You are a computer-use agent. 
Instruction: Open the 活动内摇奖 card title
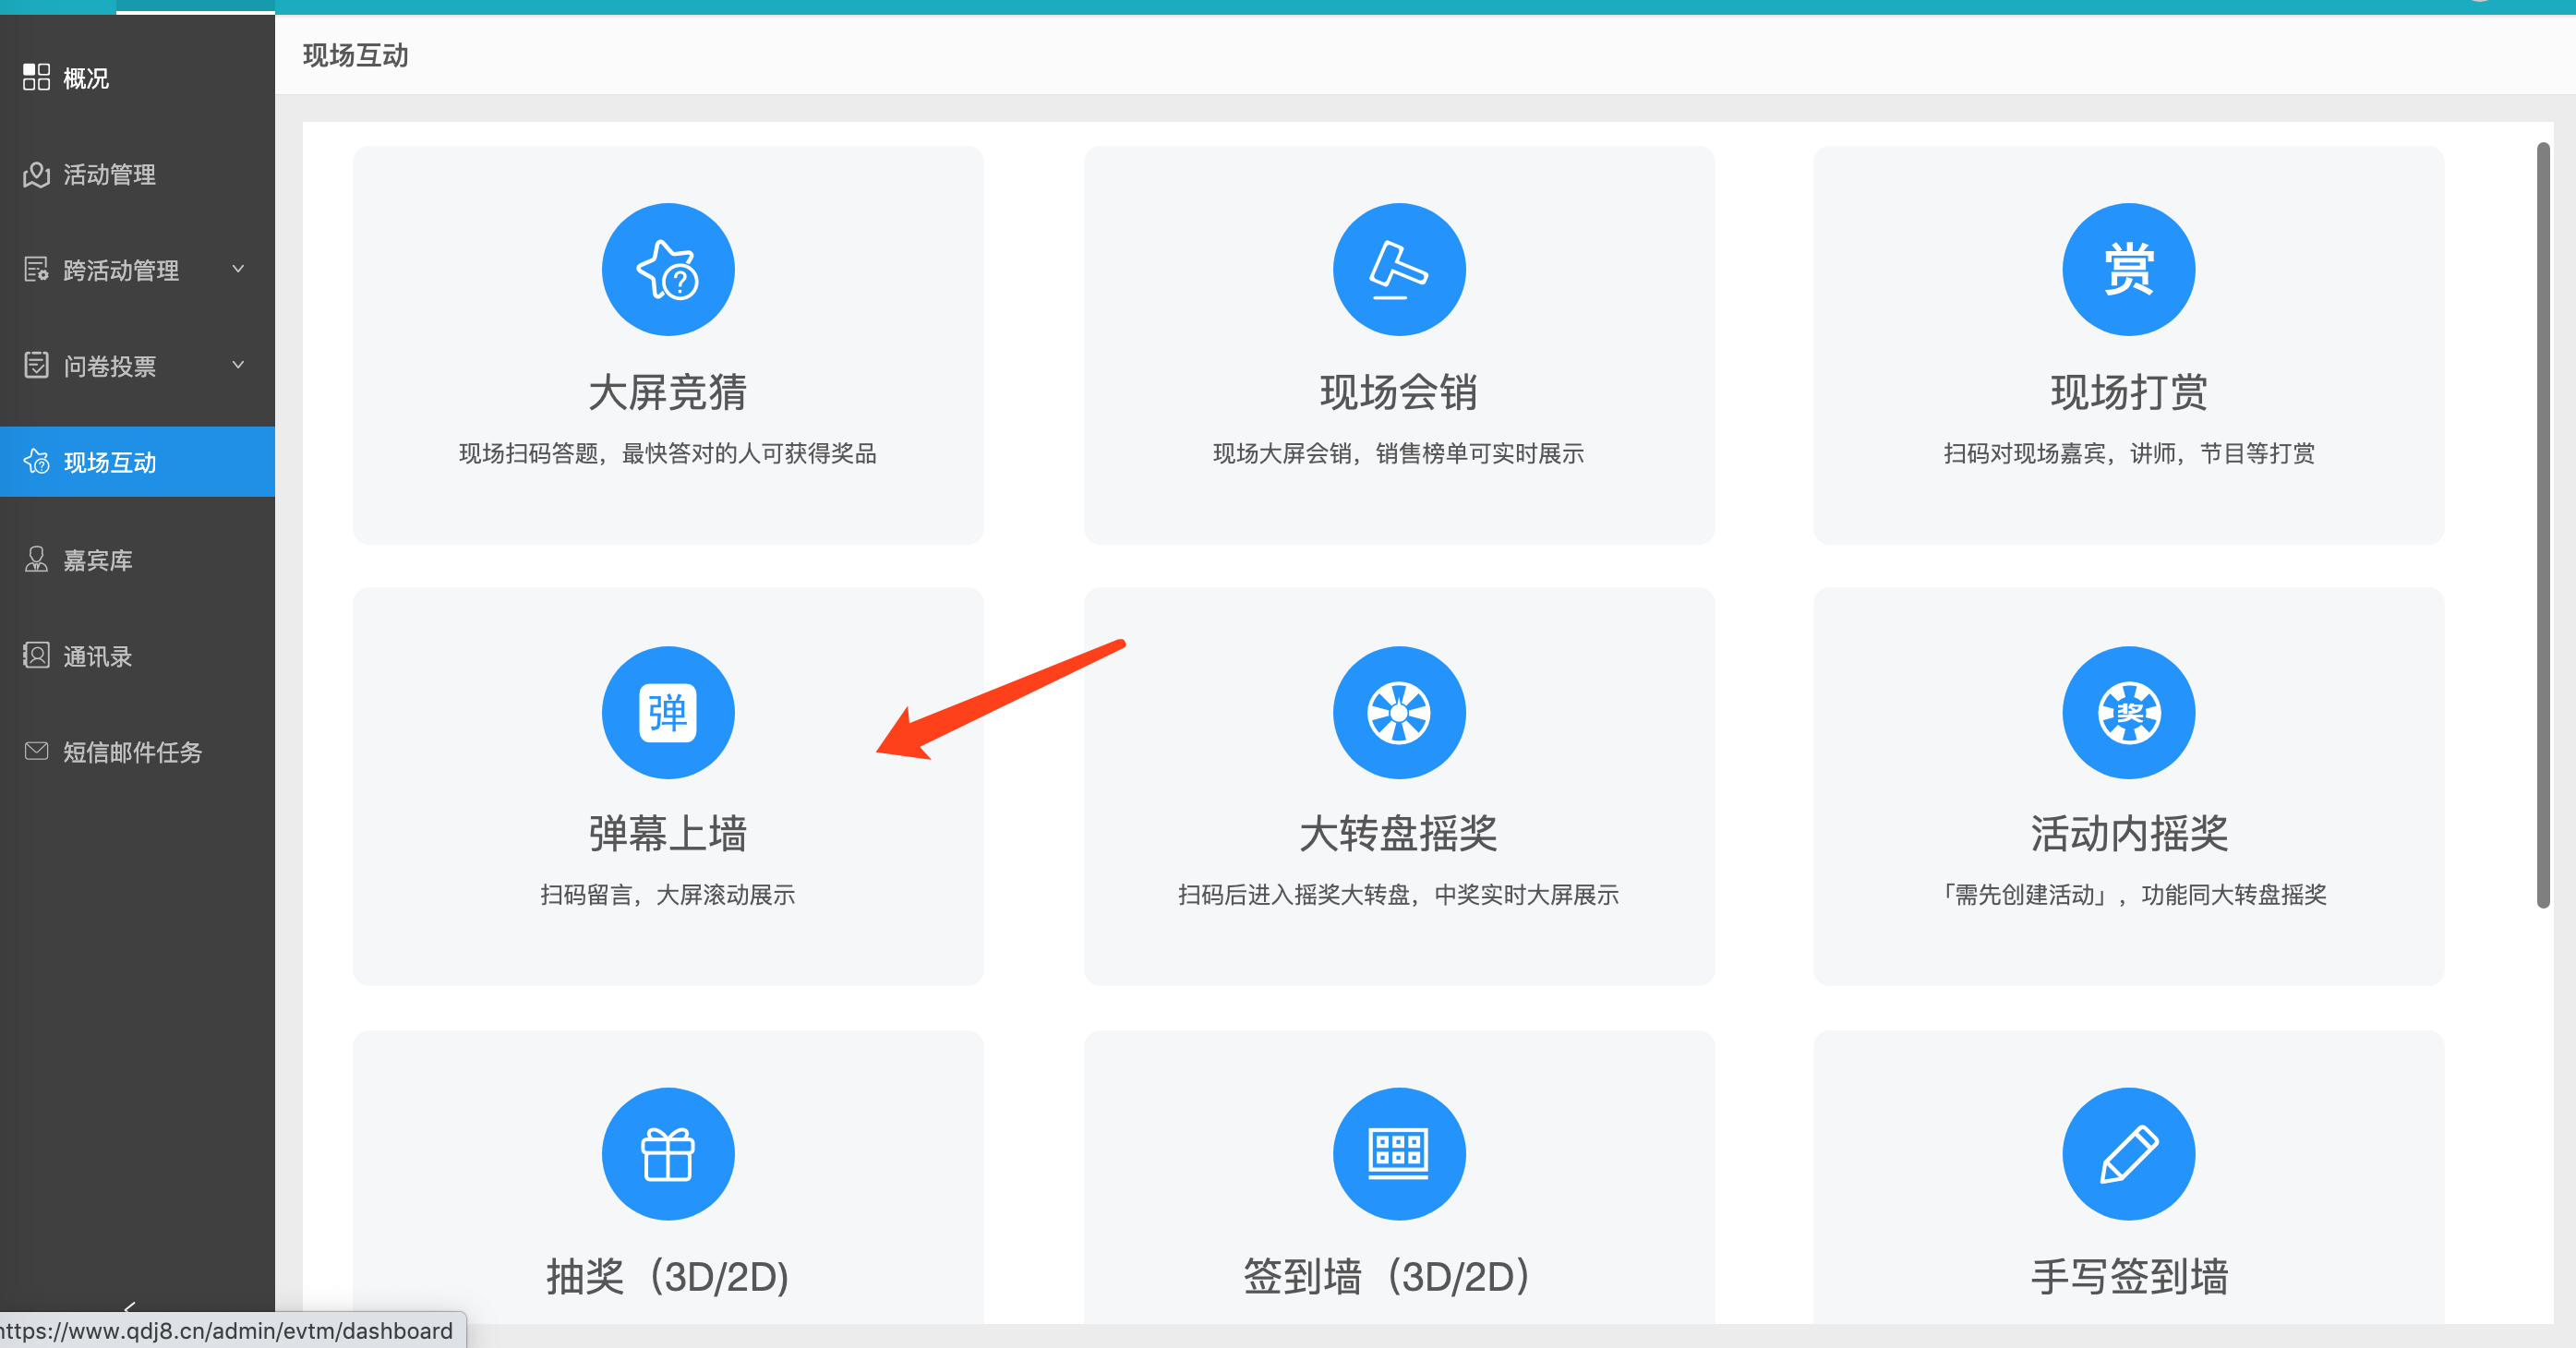tap(2129, 834)
